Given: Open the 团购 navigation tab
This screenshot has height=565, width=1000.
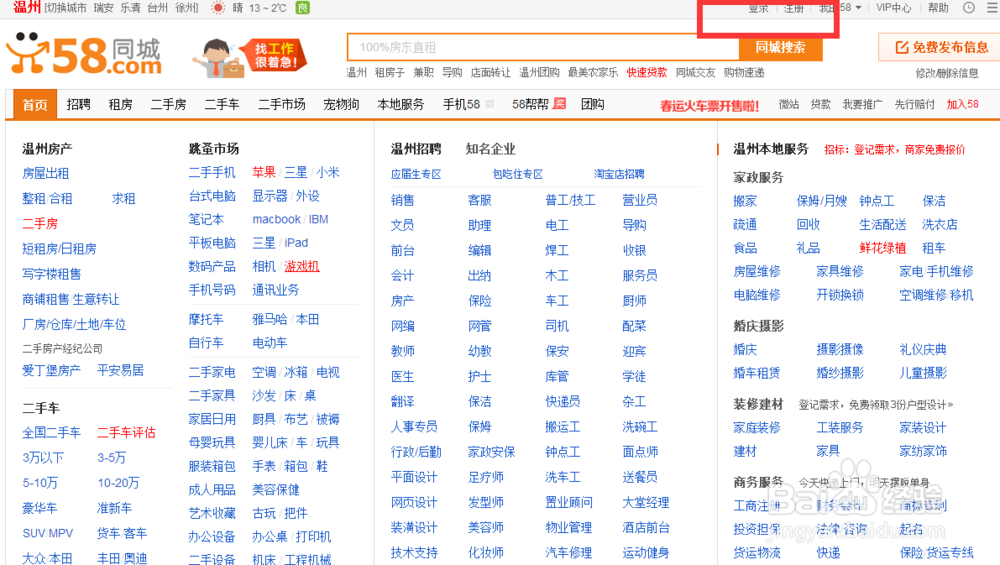Looking at the screenshot, I should [592, 104].
